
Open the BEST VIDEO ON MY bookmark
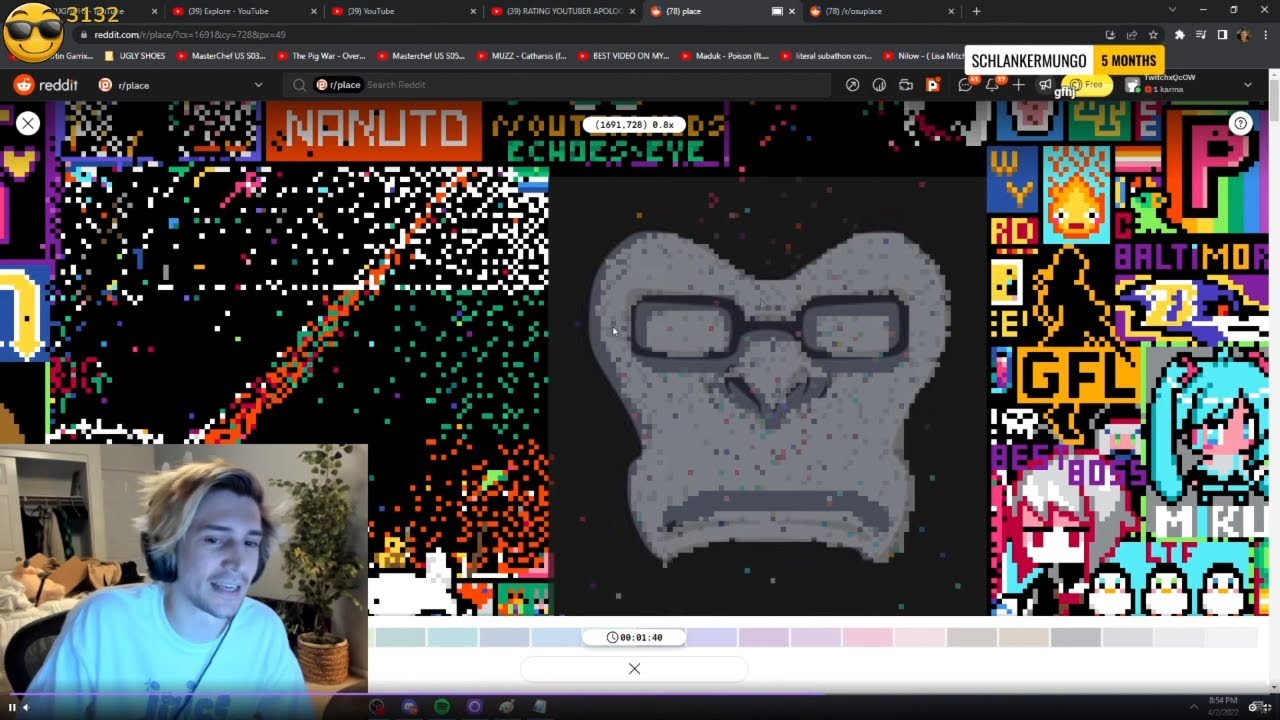click(623, 56)
